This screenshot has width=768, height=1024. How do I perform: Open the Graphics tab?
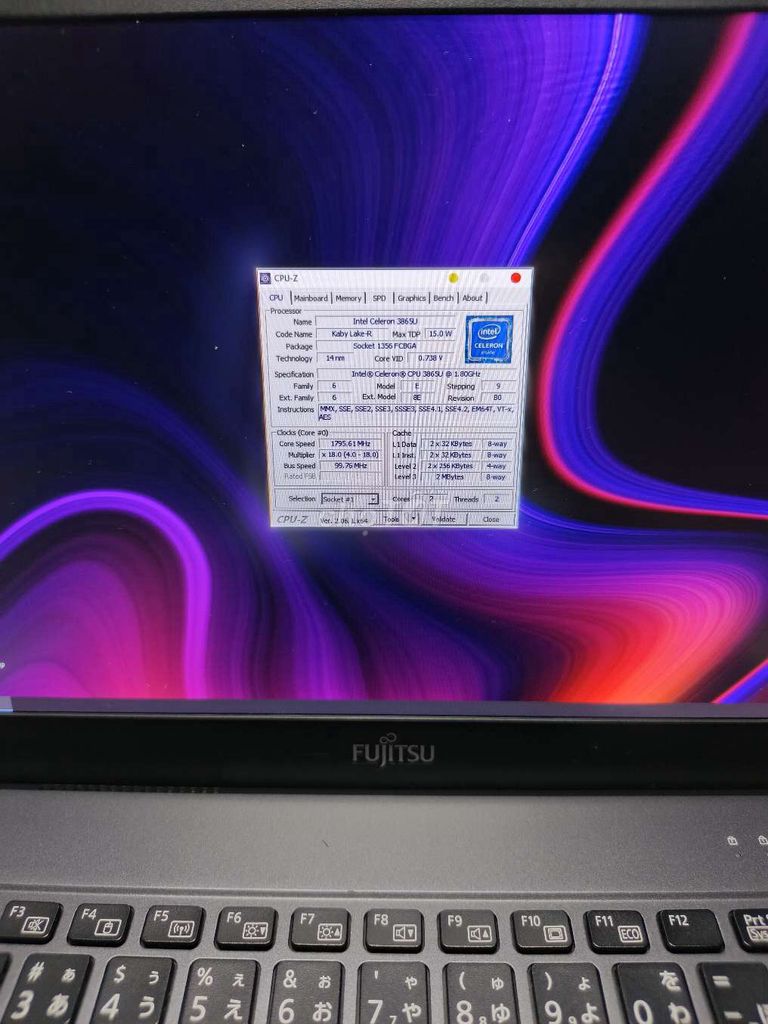point(411,298)
